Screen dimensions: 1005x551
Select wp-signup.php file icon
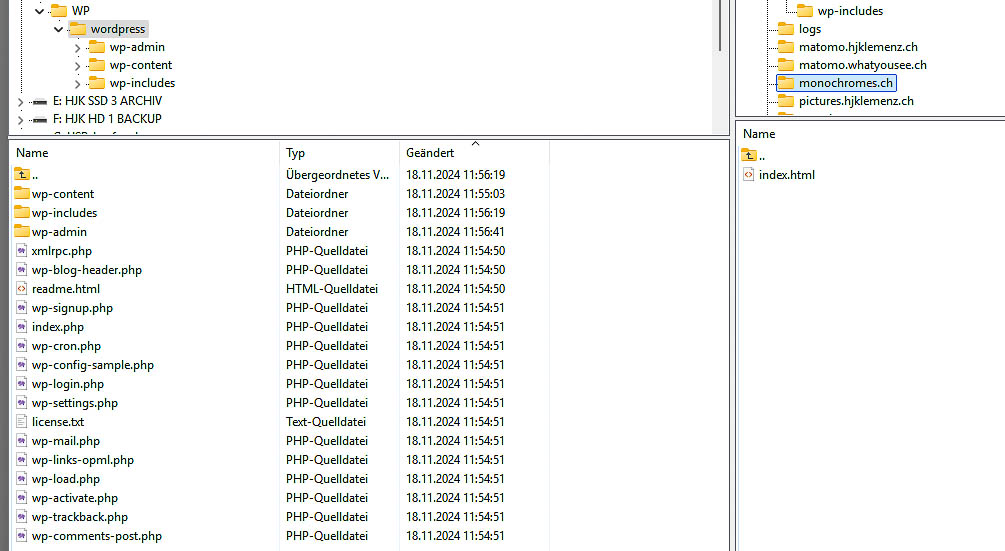(22, 308)
